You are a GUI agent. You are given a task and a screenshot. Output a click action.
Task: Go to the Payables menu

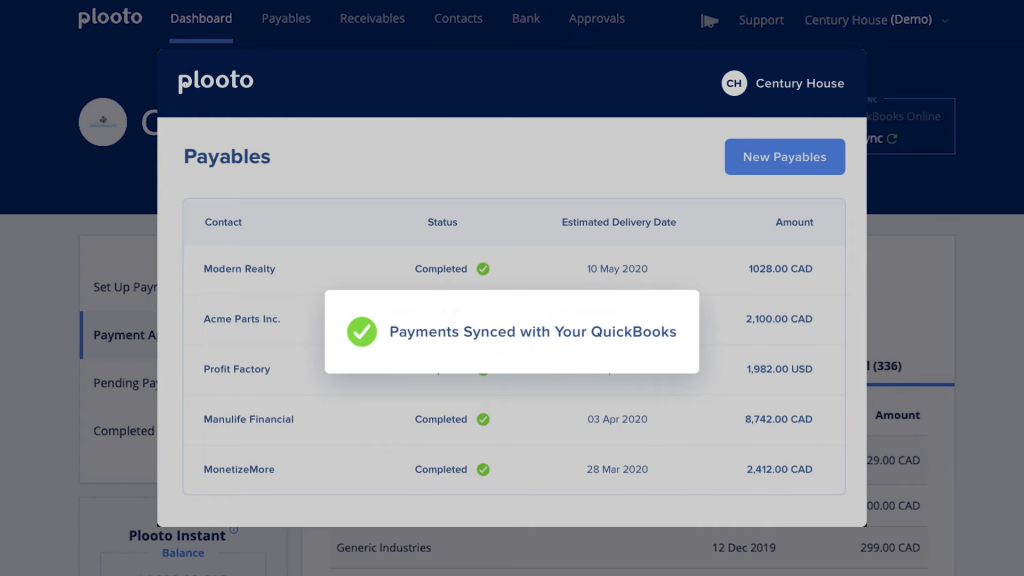click(x=286, y=18)
